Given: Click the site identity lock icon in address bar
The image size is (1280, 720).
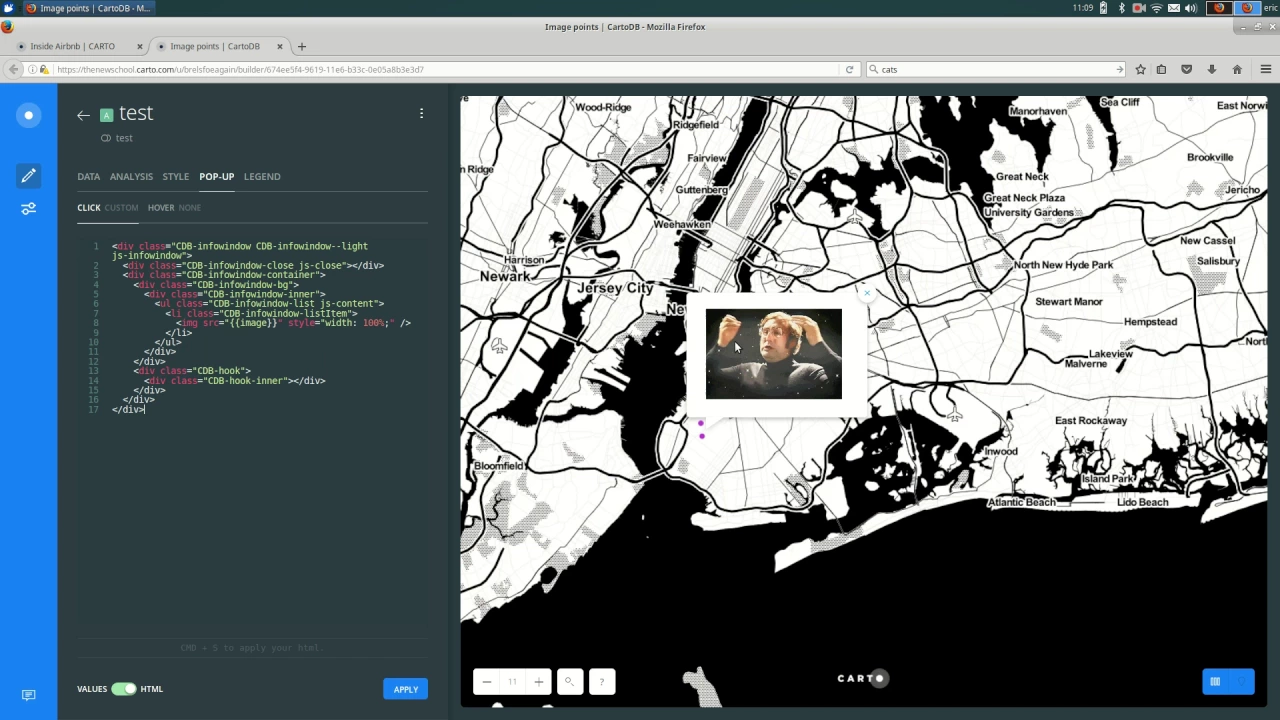Looking at the screenshot, I should point(43,69).
